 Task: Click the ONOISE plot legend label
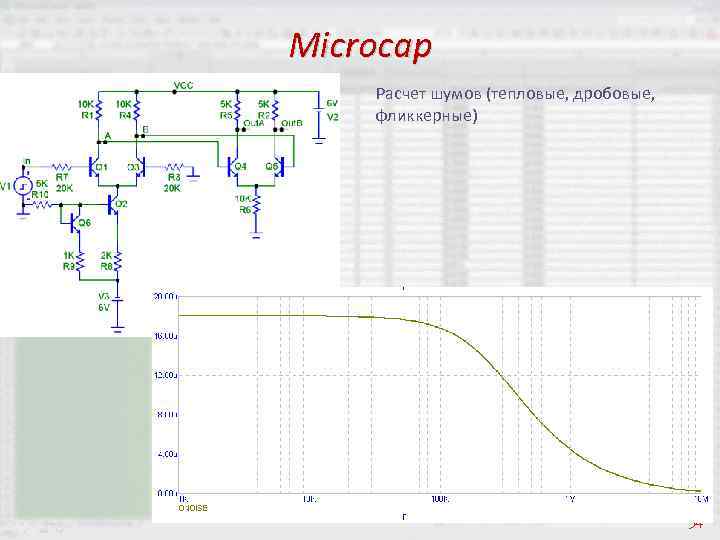(193, 508)
